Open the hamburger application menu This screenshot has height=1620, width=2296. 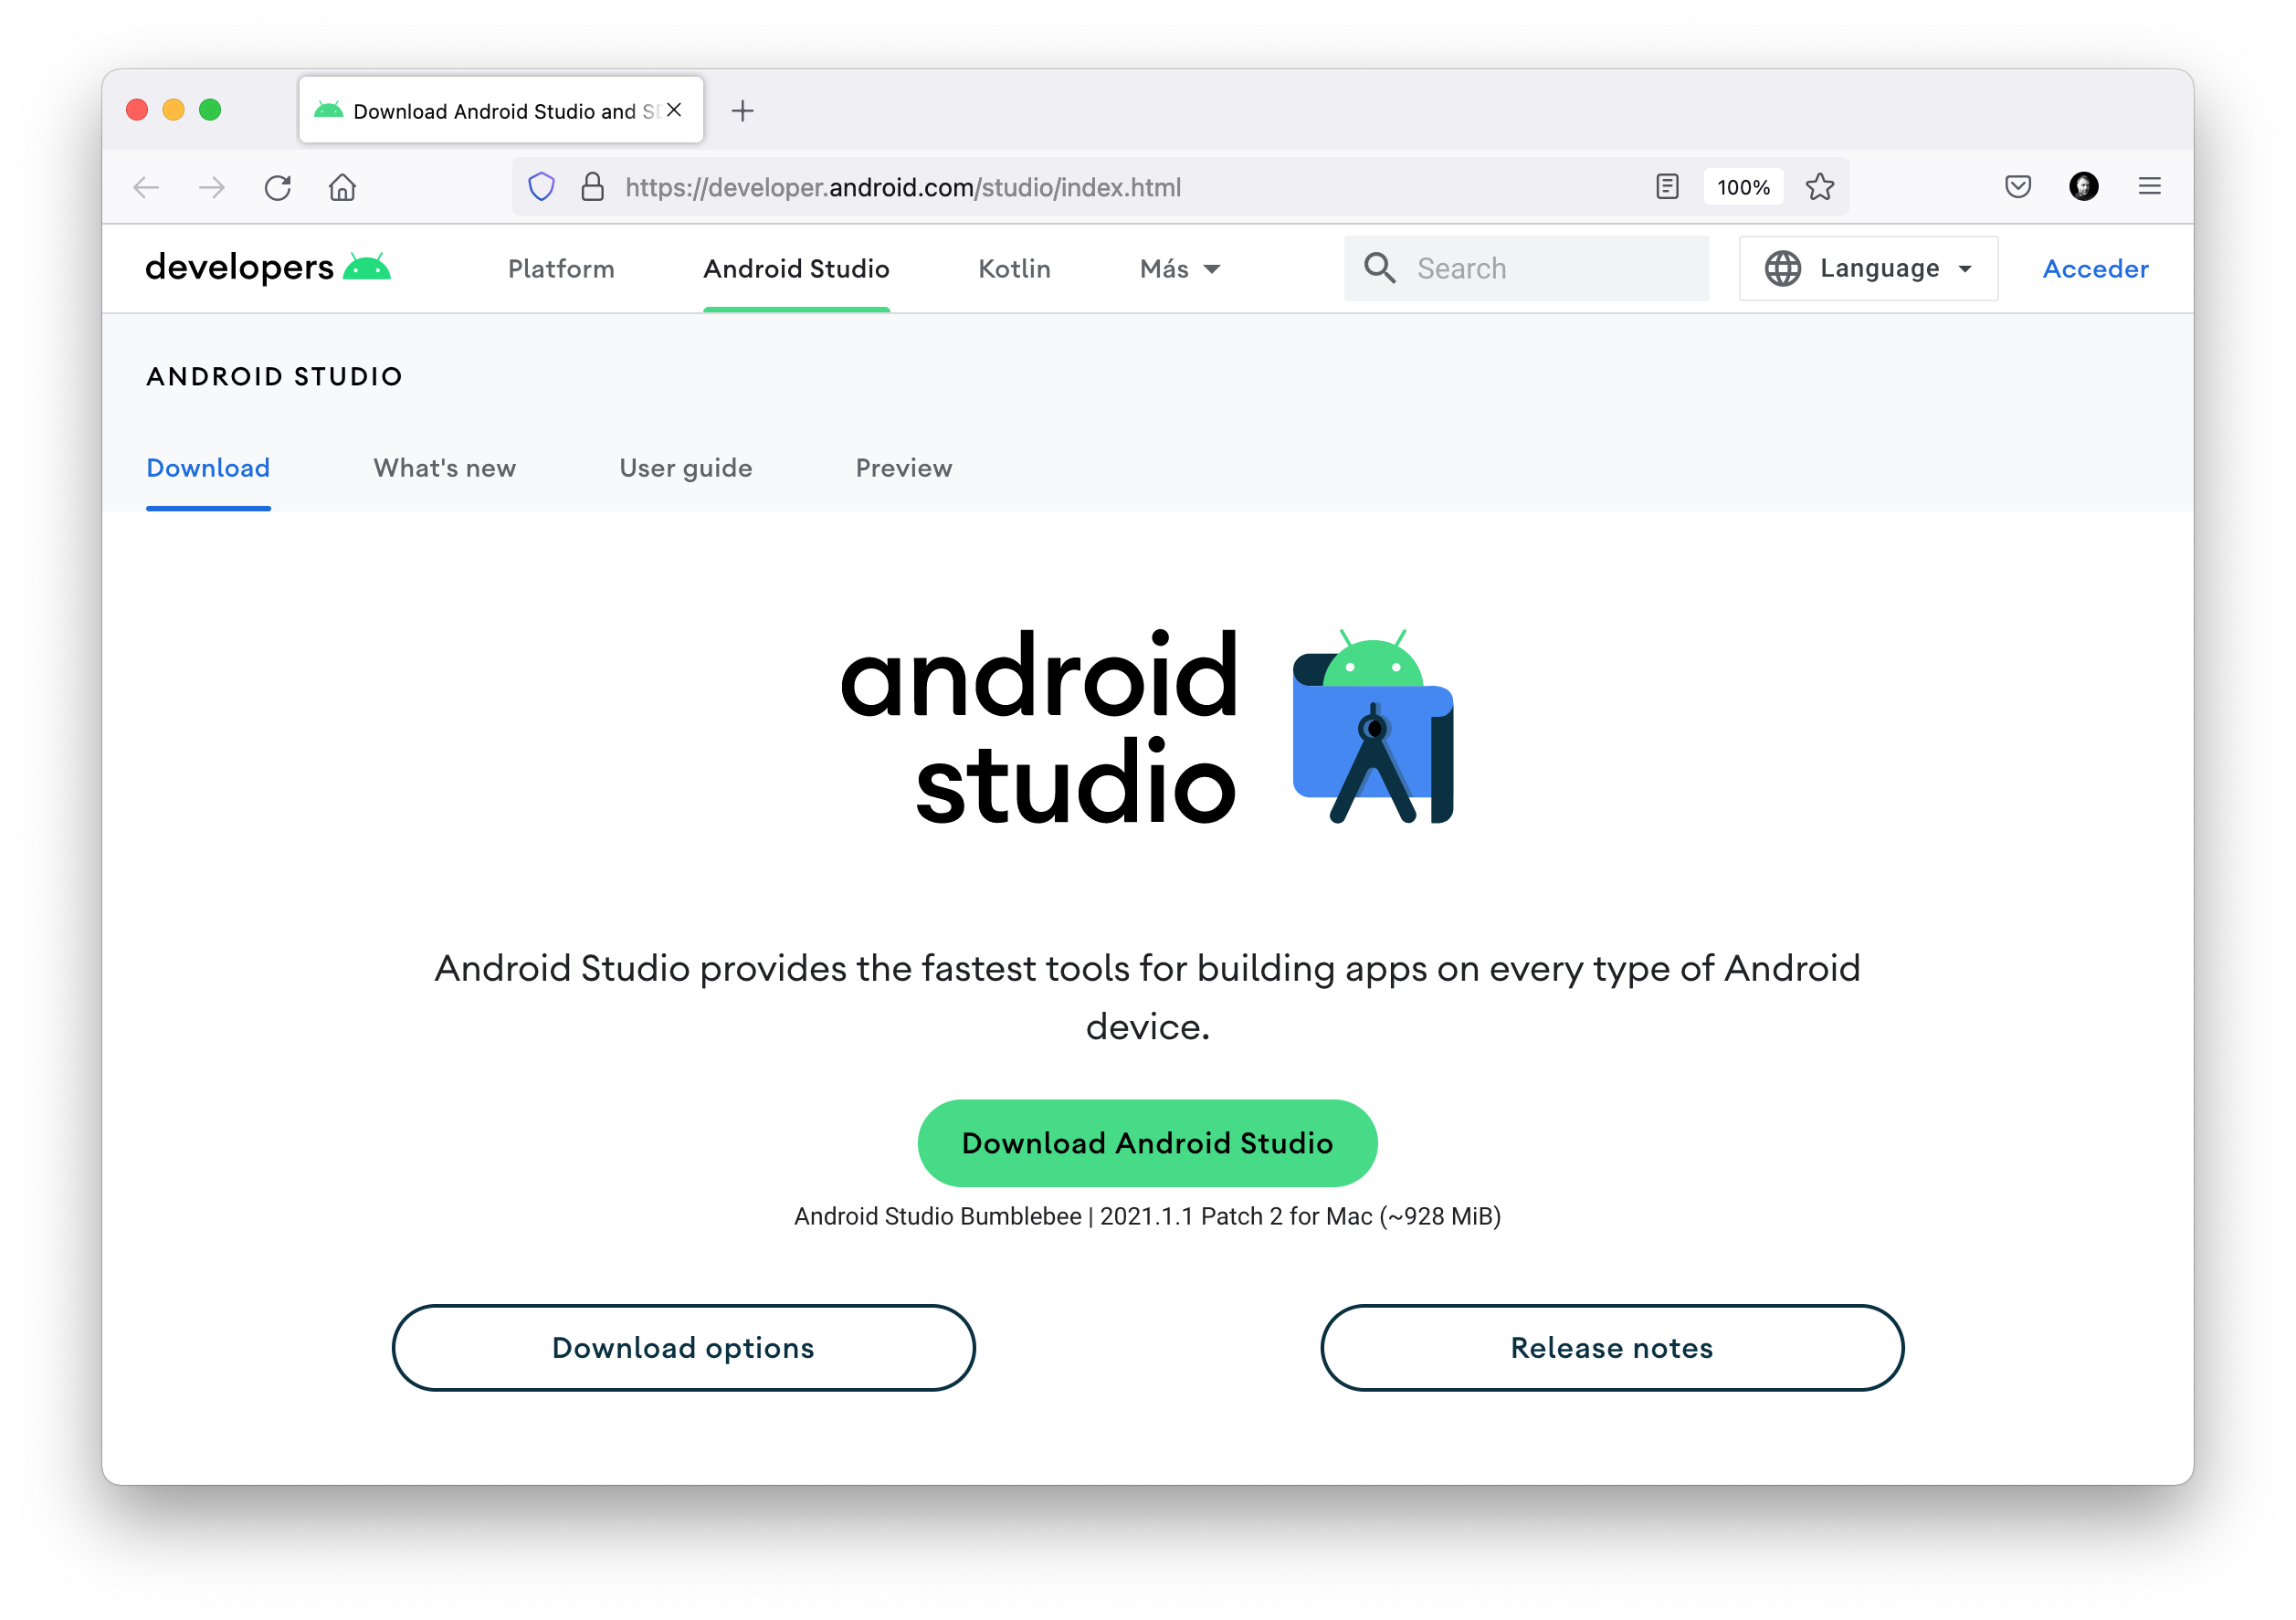(x=2149, y=187)
